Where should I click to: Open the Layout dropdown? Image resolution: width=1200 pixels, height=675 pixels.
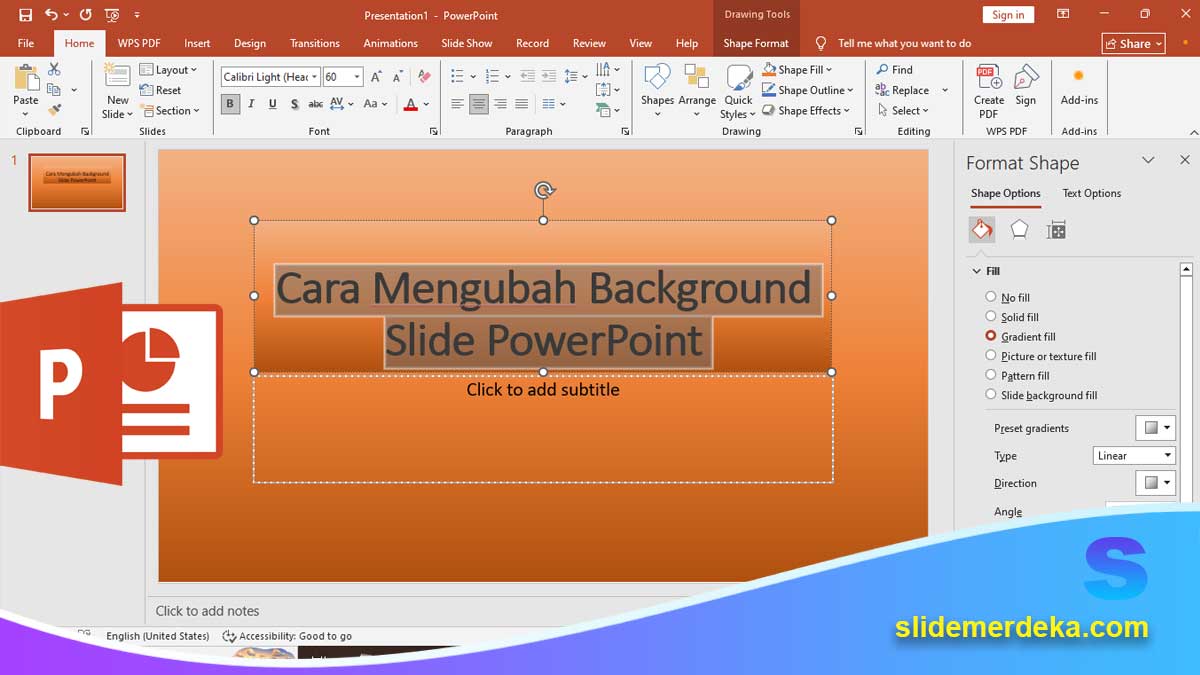pyautogui.click(x=168, y=70)
